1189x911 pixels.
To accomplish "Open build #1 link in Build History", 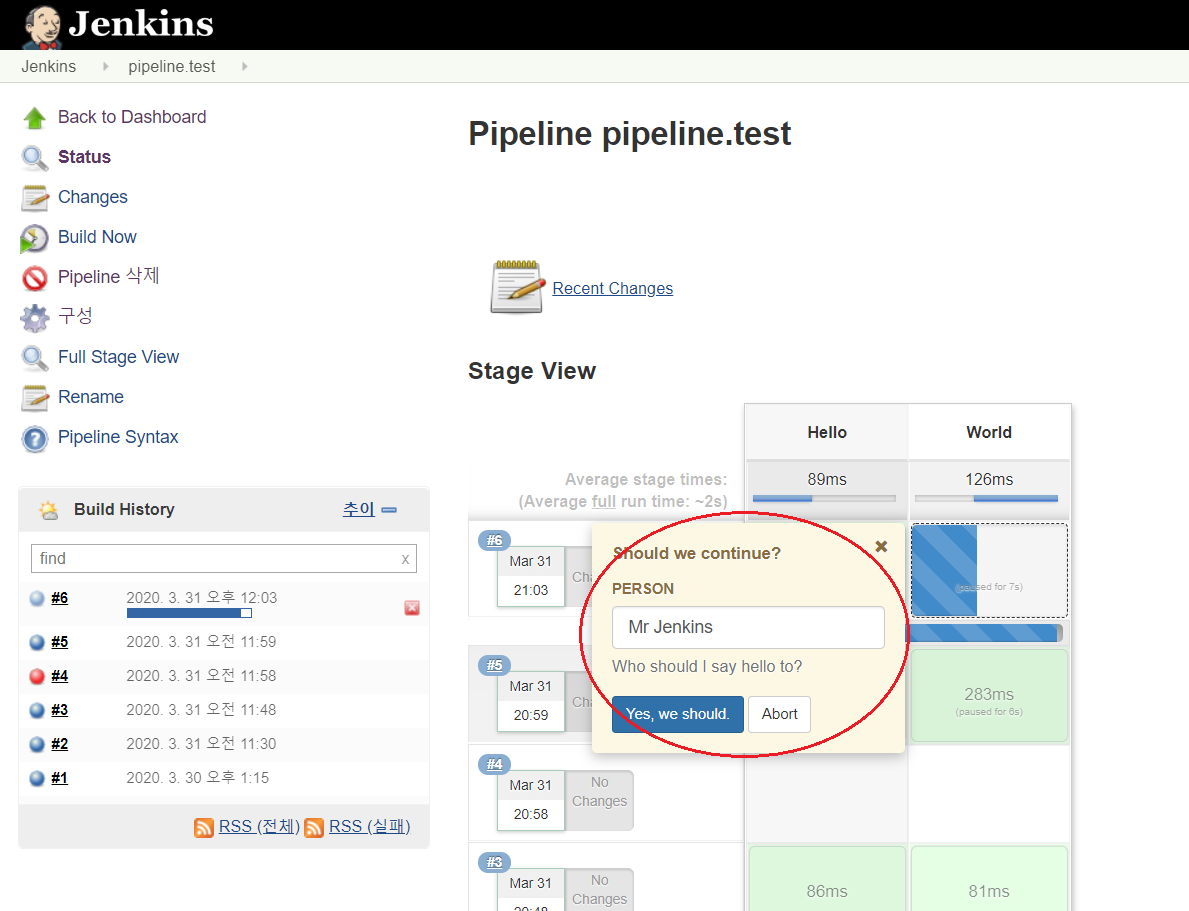I will [60, 778].
